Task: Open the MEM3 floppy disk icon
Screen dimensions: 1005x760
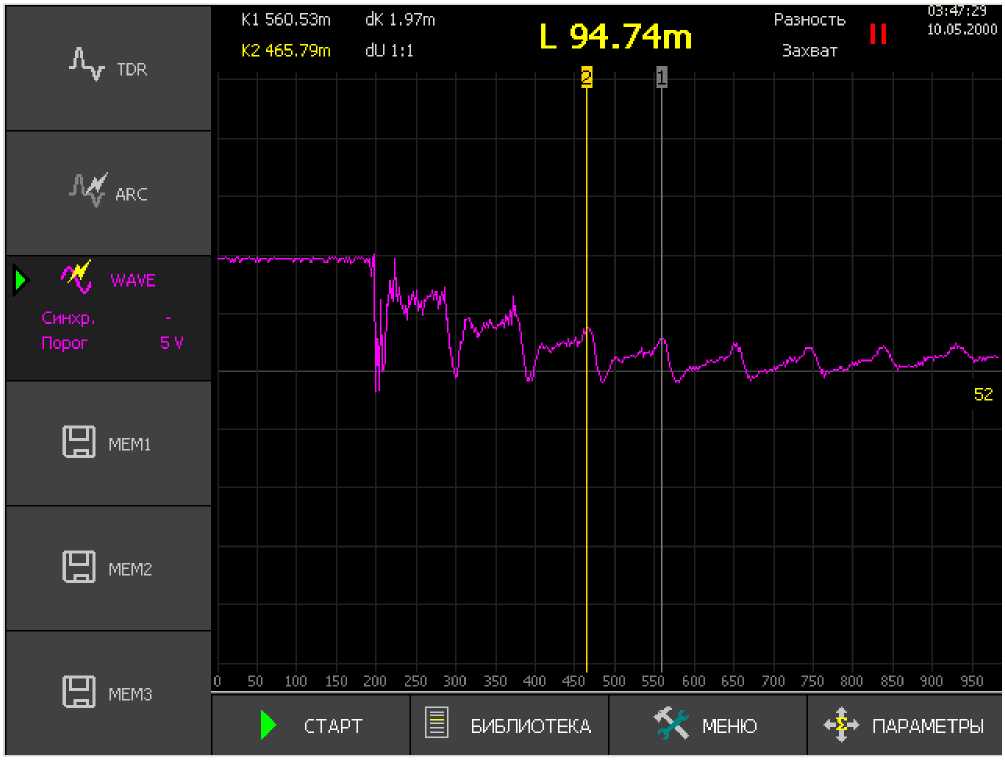Action: (79, 691)
